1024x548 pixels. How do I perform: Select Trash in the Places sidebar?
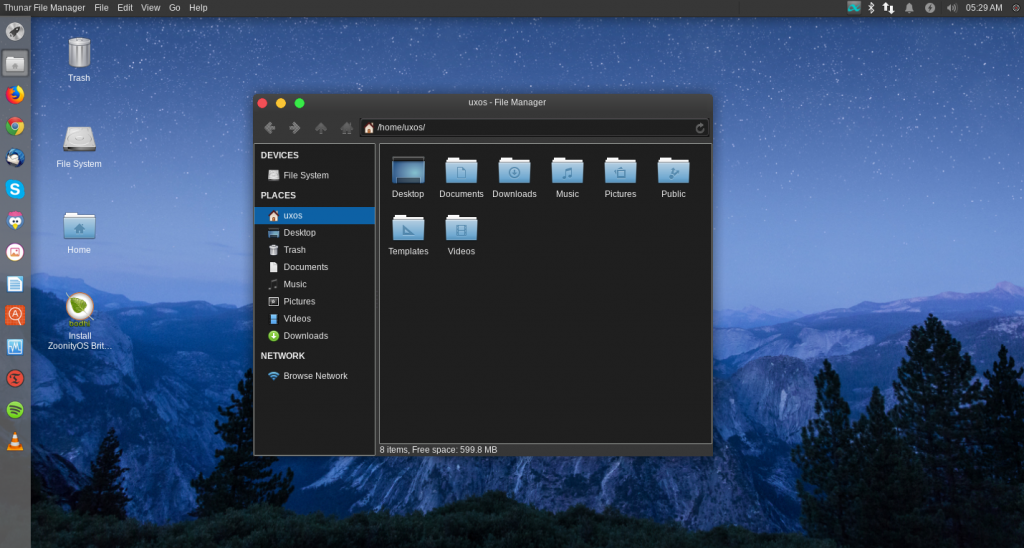pos(294,250)
